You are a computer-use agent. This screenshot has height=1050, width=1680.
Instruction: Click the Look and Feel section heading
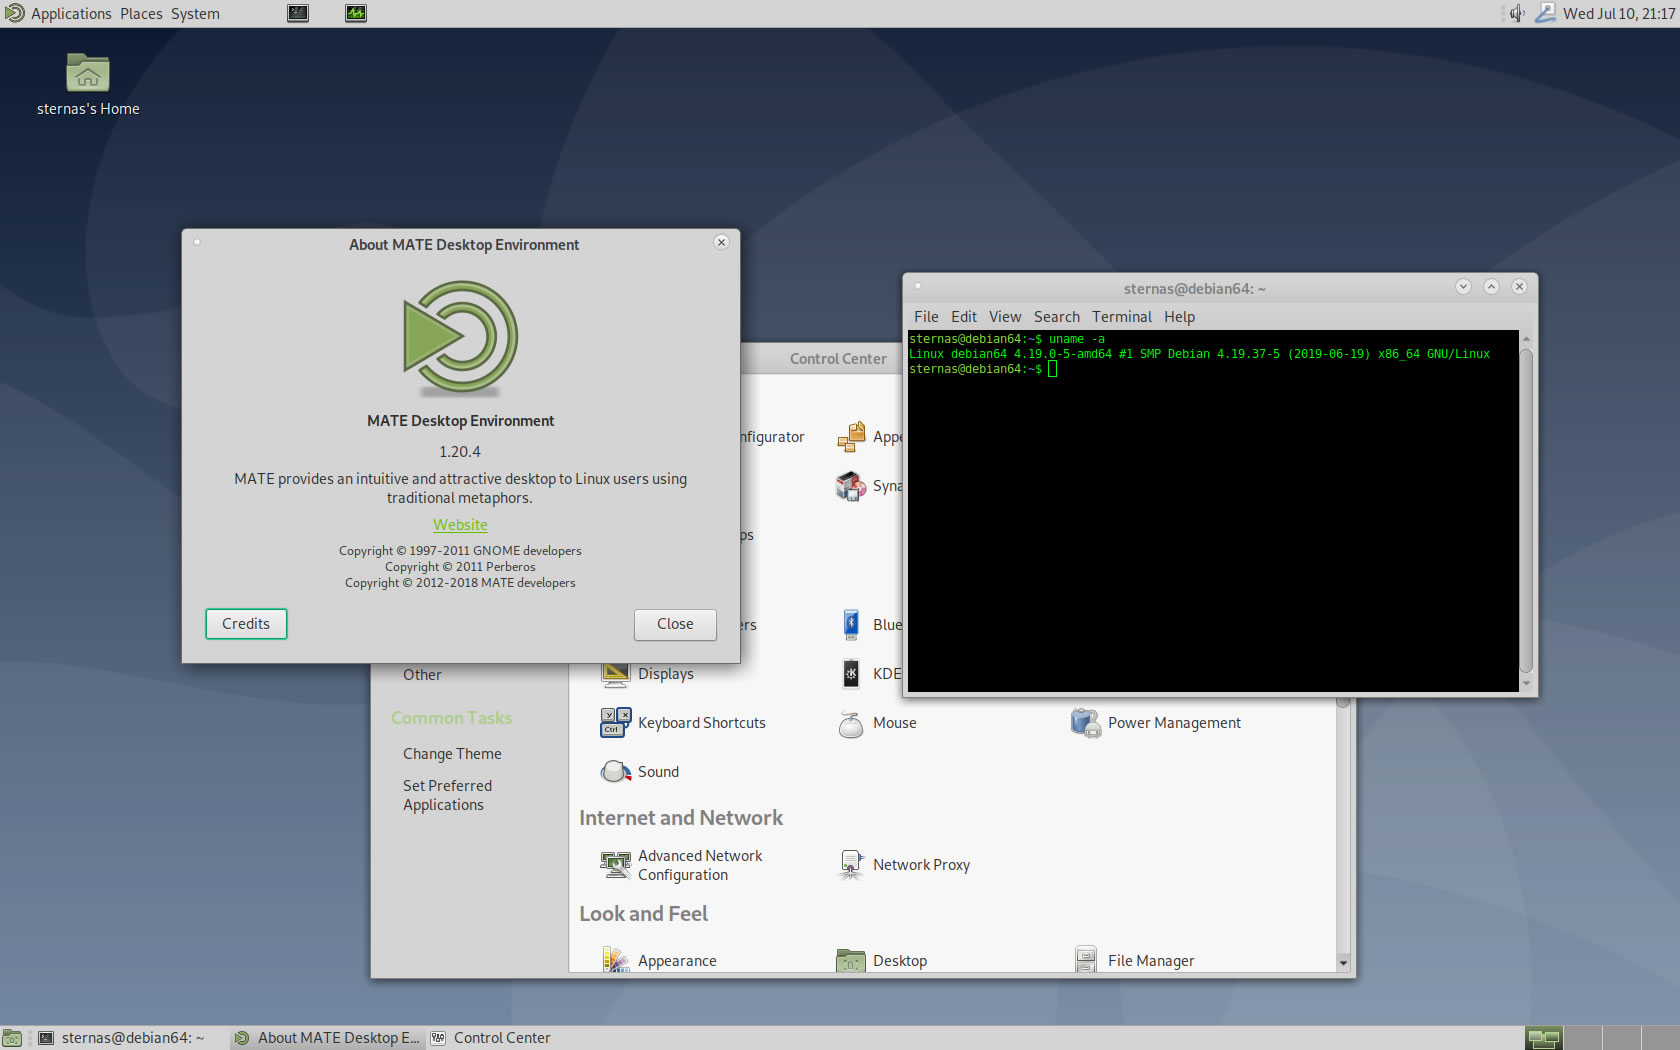643,914
